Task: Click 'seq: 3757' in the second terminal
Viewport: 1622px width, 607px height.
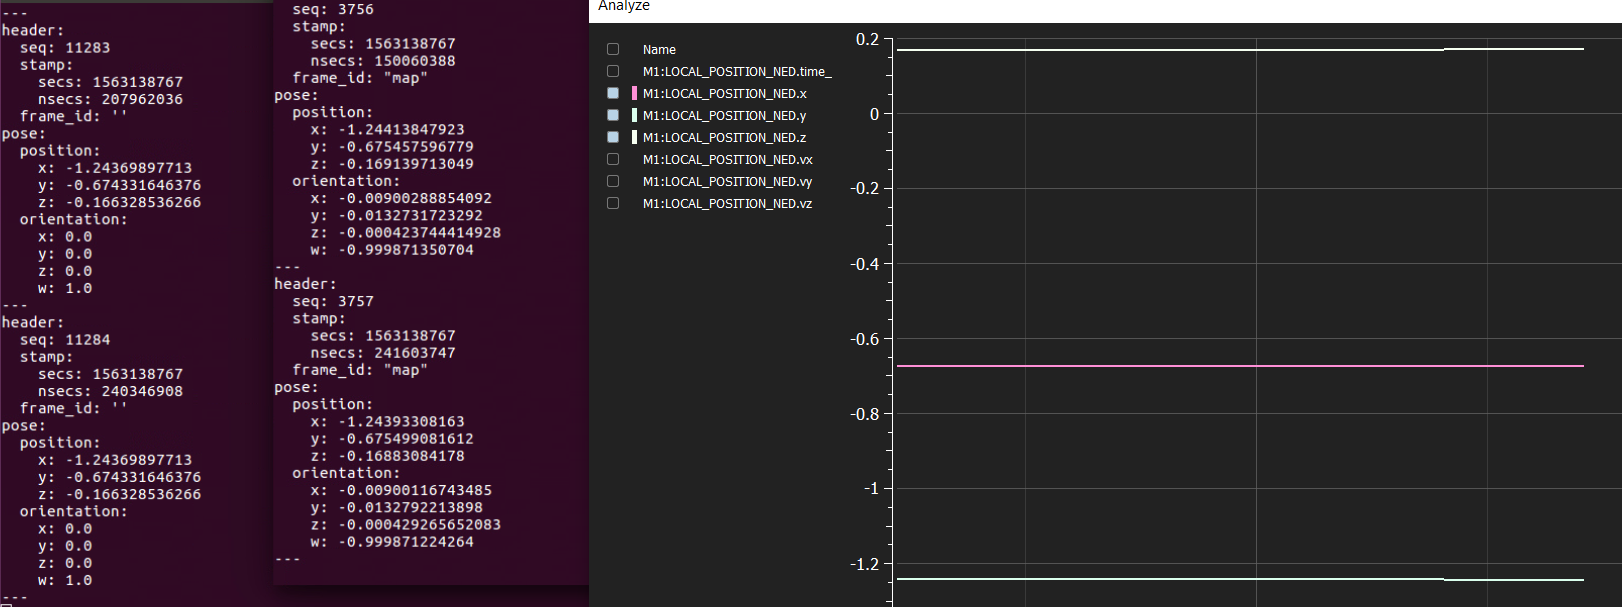Action: (x=333, y=301)
